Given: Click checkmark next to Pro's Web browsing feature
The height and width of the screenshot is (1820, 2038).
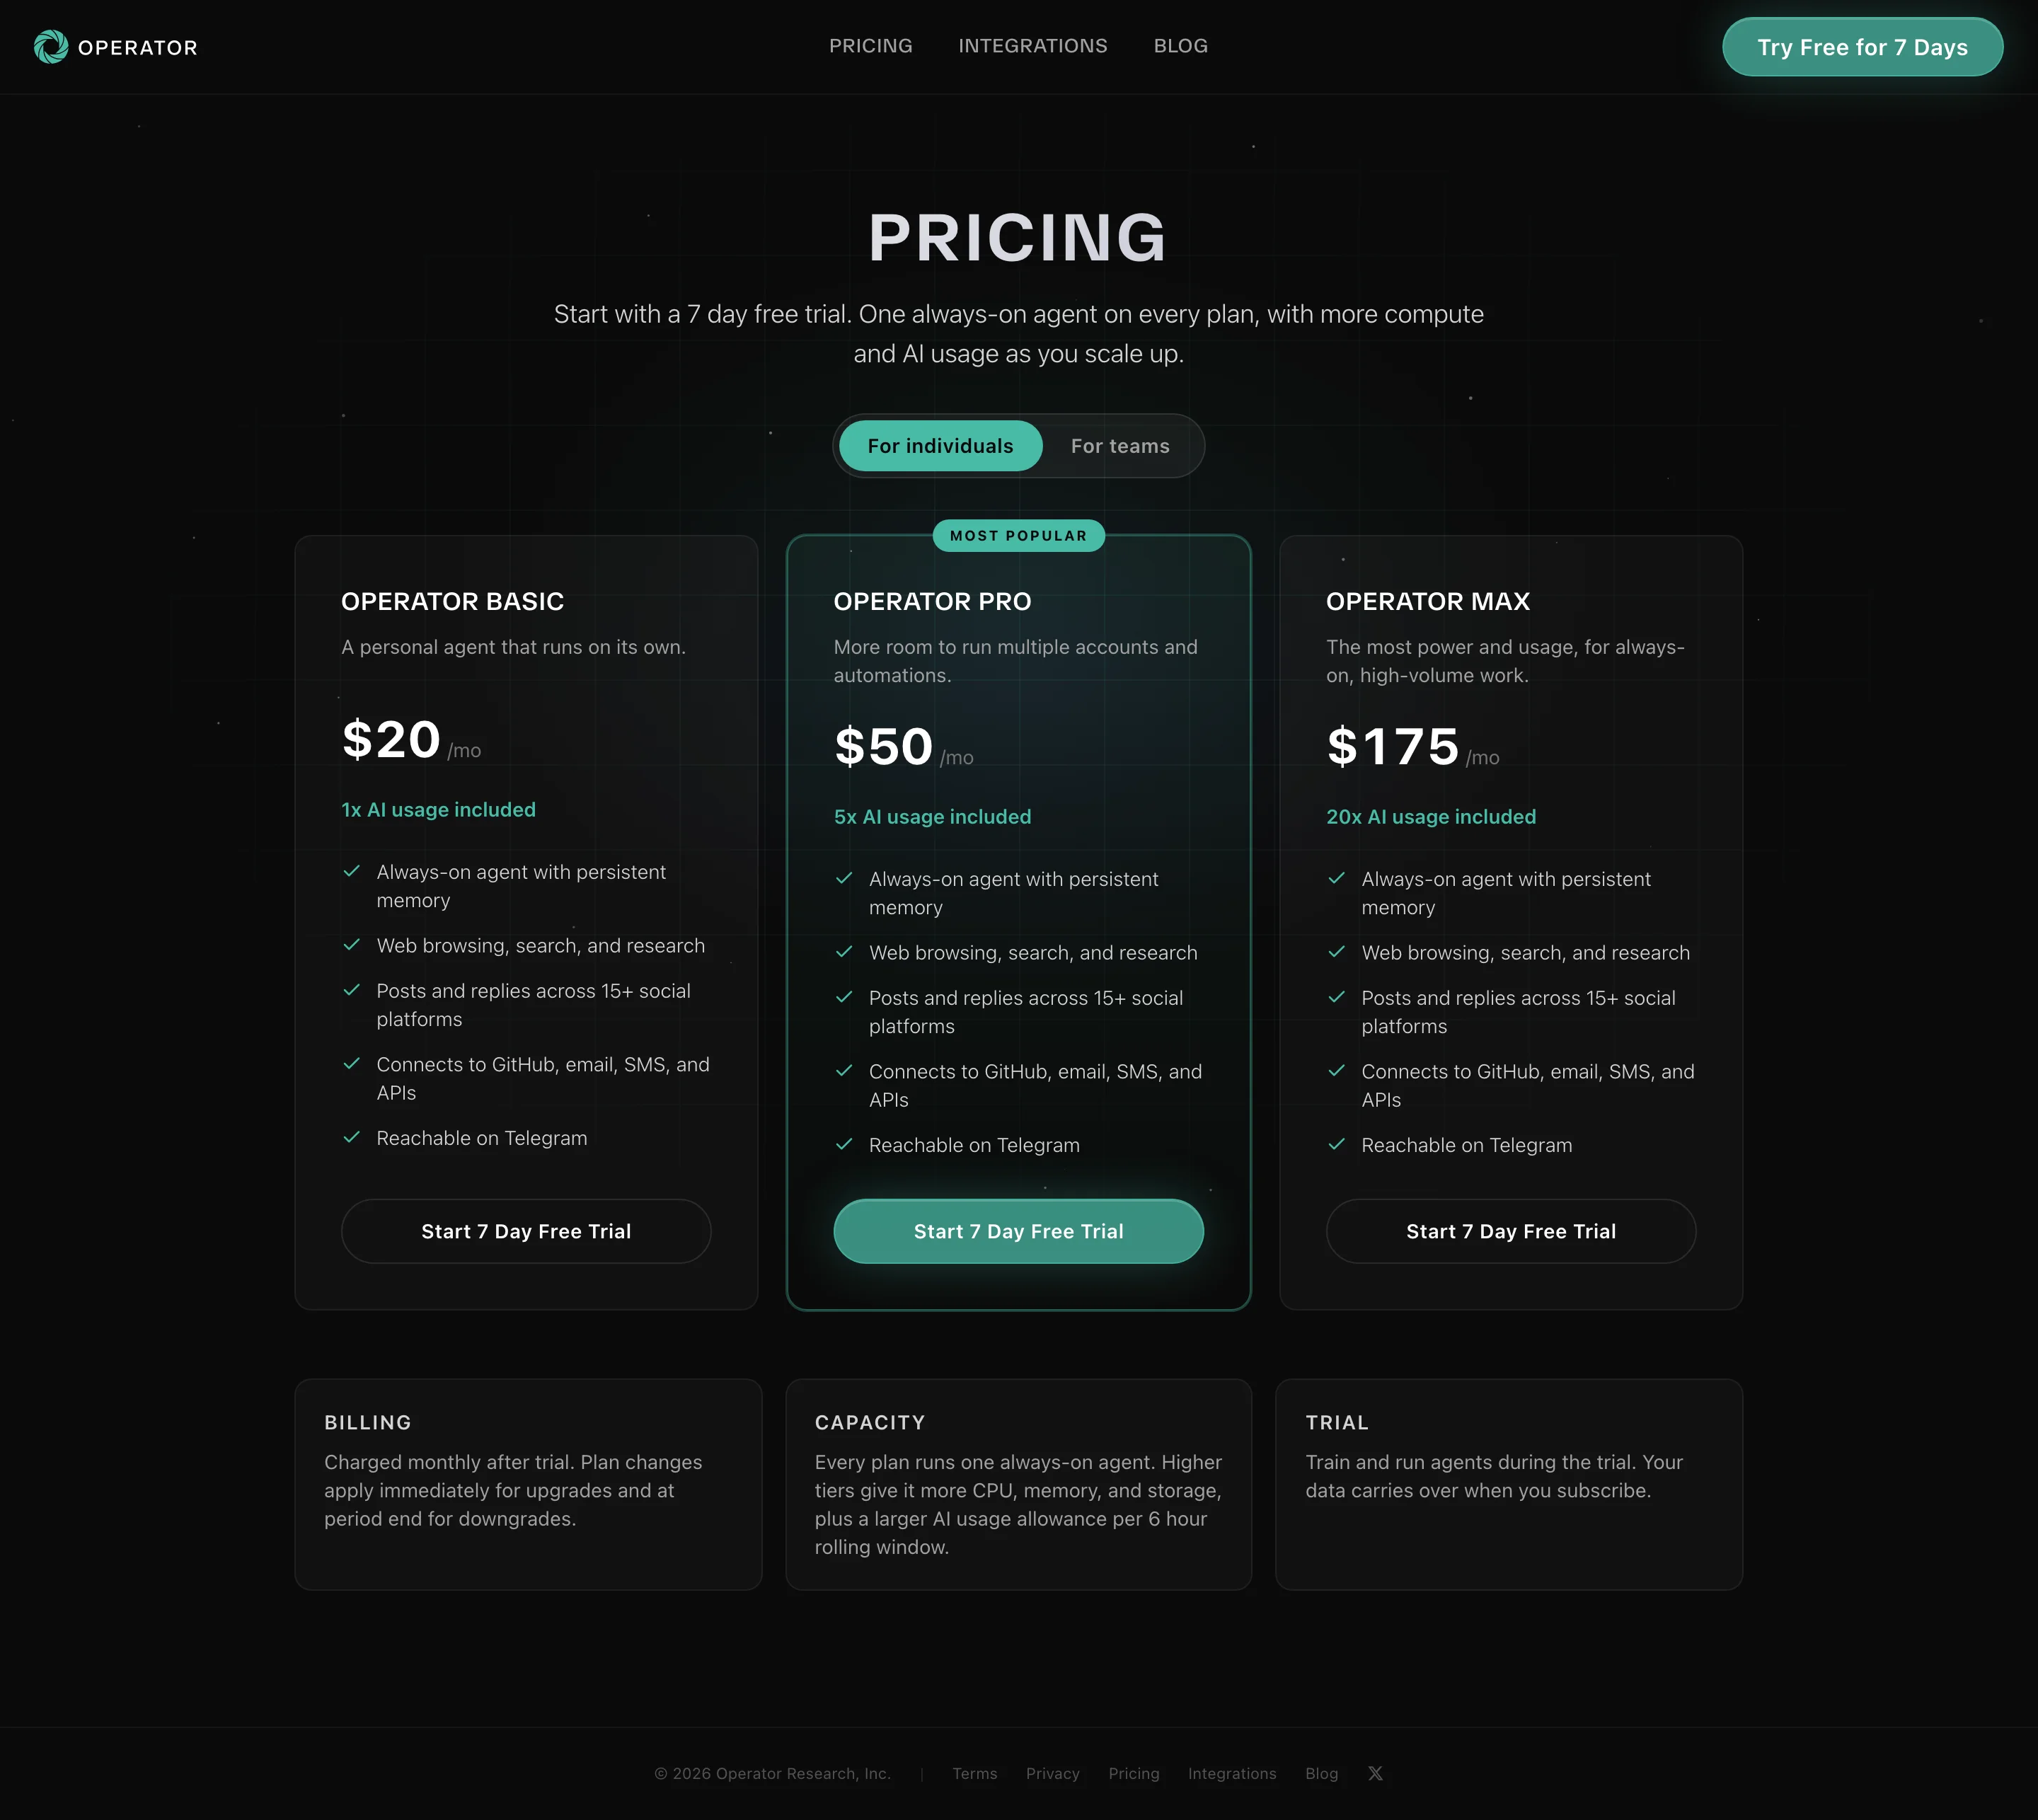Looking at the screenshot, I should coord(844,952).
